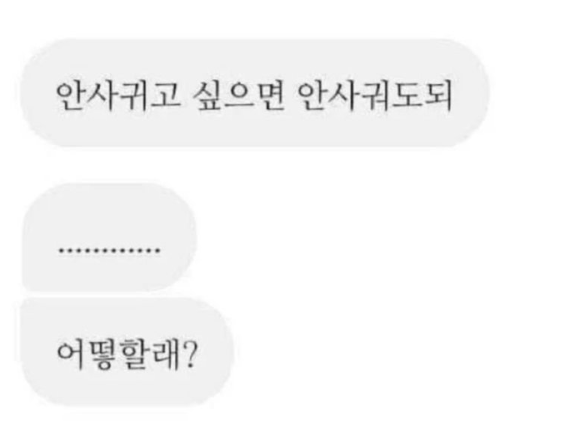The image size is (588, 431).
Task: Click the '래' character before the question mark
Action: click(x=168, y=355)
